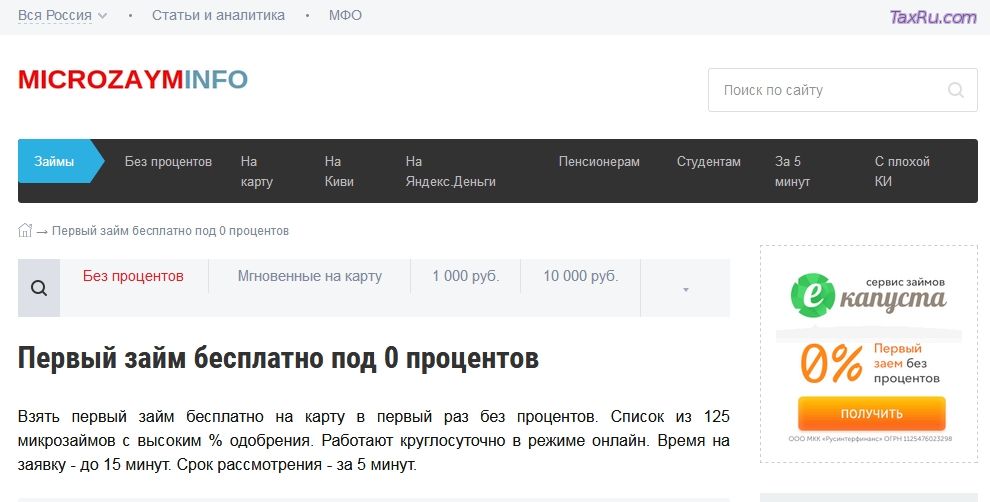The width and height of the screenshot is (990, 502).
Task: Go to На карту menu item
Action: 256,171
